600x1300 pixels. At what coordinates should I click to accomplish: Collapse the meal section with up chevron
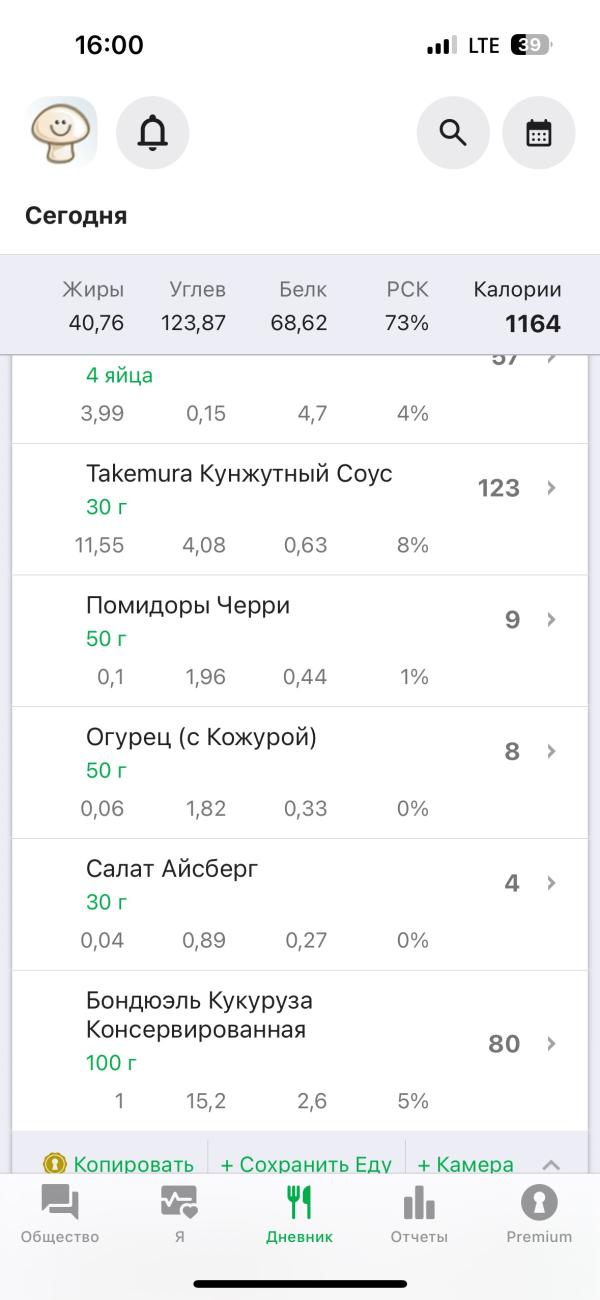pos(551,1164)
